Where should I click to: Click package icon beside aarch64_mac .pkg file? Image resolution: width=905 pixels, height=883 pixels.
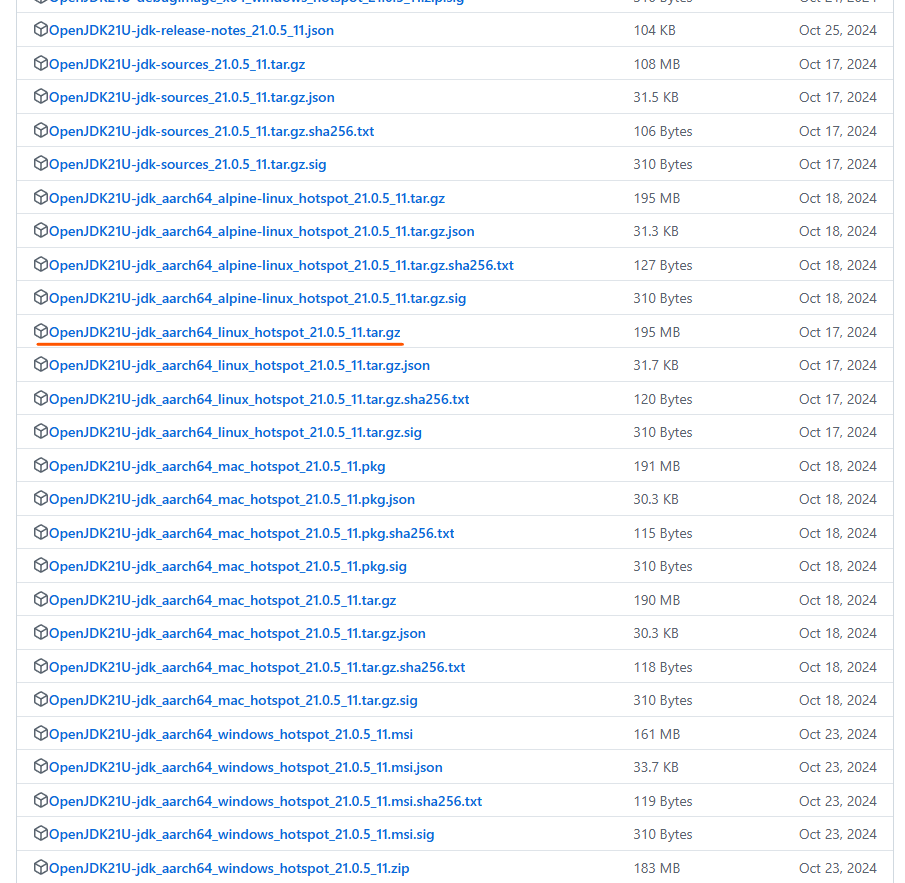[40, 465]
